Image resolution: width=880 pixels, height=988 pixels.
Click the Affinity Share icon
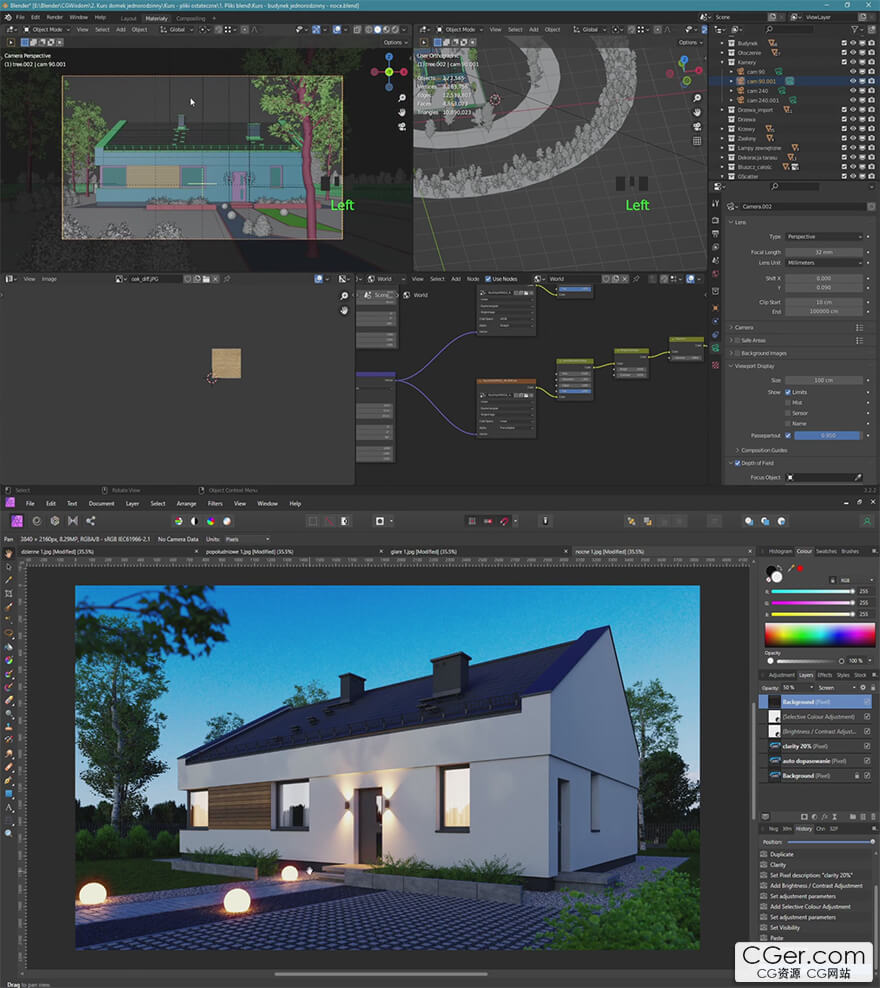pos(91,521)
